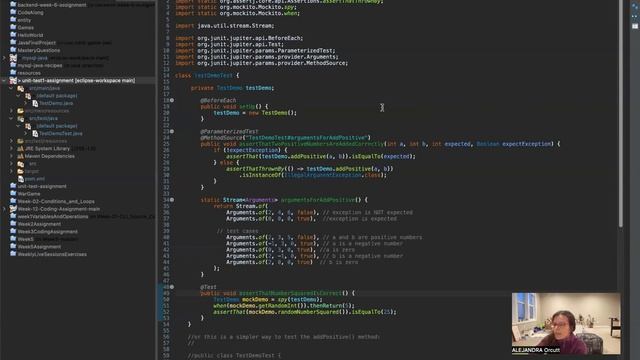Expand the Week-12-Coding-Assignment-main project
The height and width of the screenshot is (360, 640).
(4, 209)
